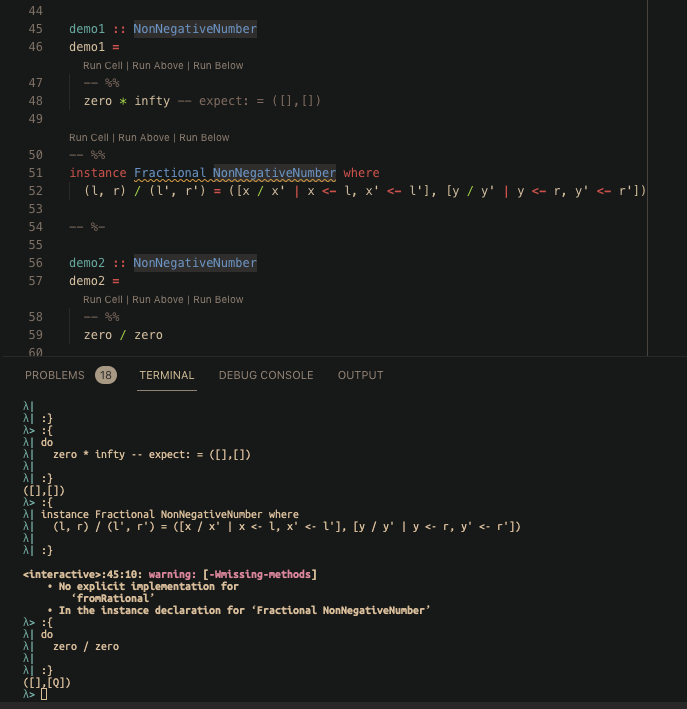Click 'zero / zero' echo line in terminal
Screen dimensions: 687x709
86,647
